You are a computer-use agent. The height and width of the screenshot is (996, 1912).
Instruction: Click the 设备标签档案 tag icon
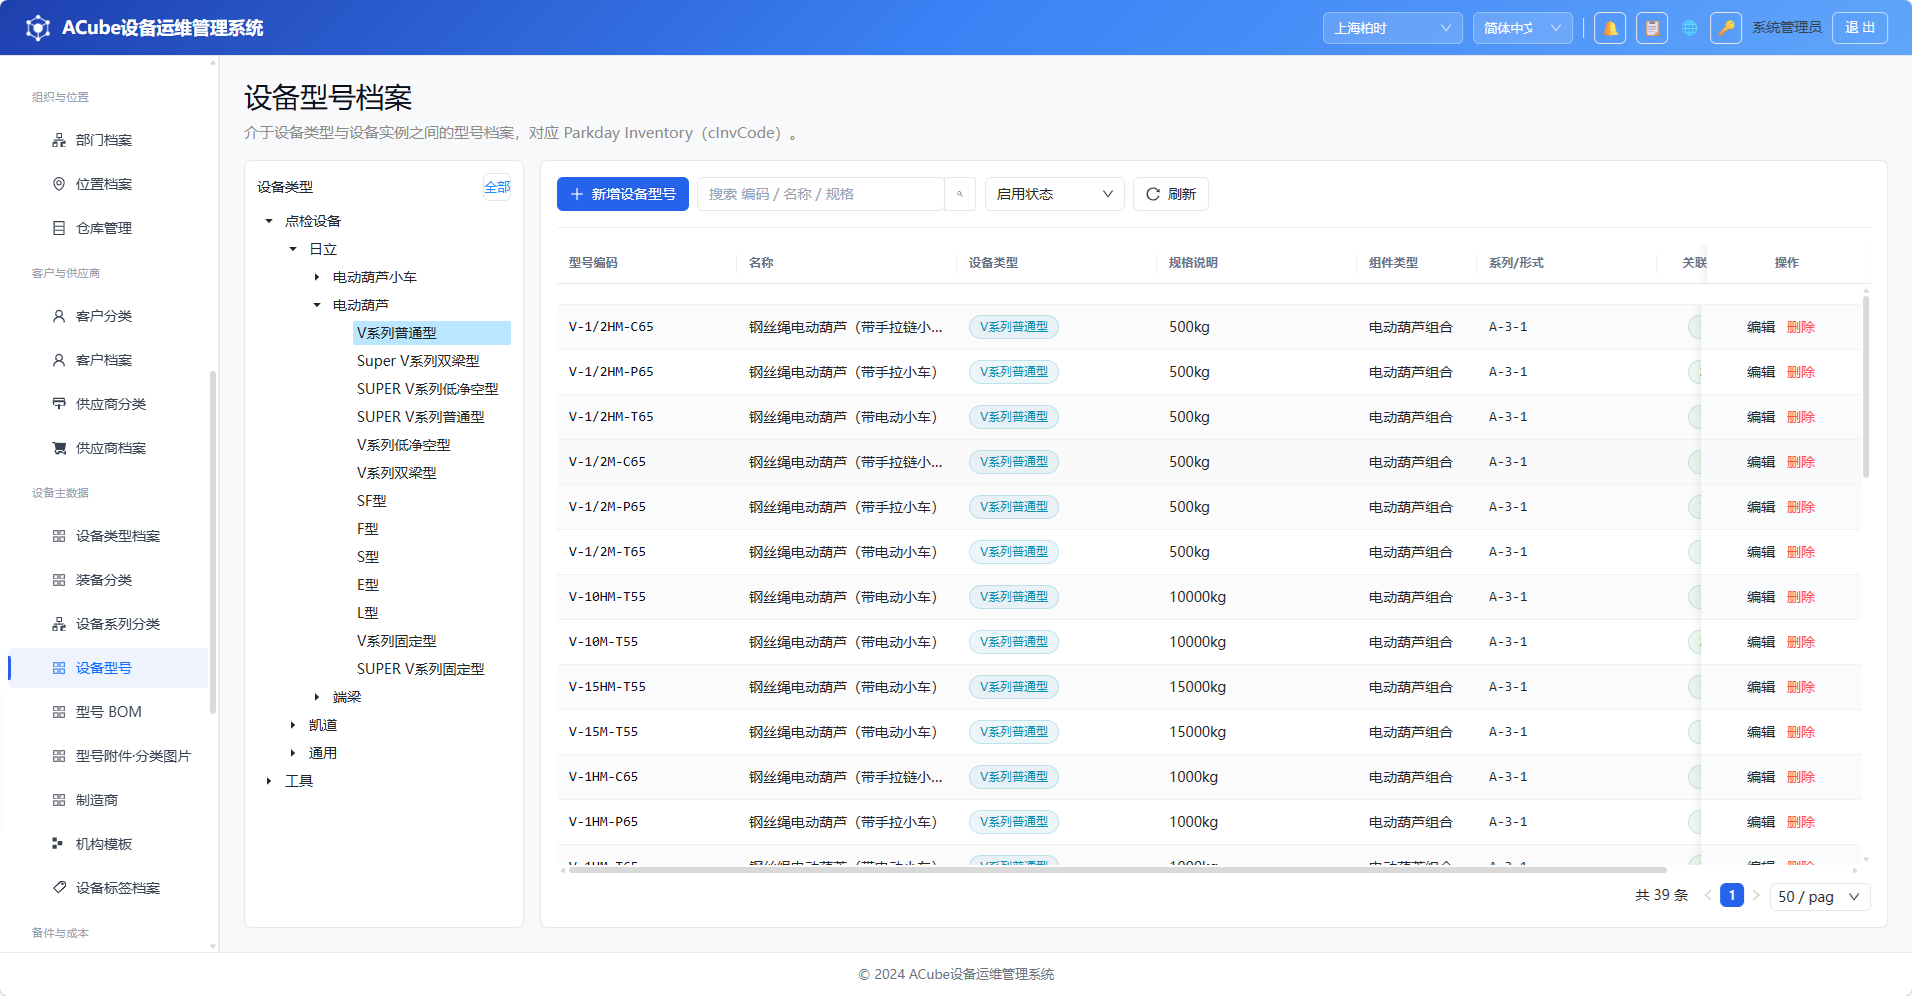59,888
